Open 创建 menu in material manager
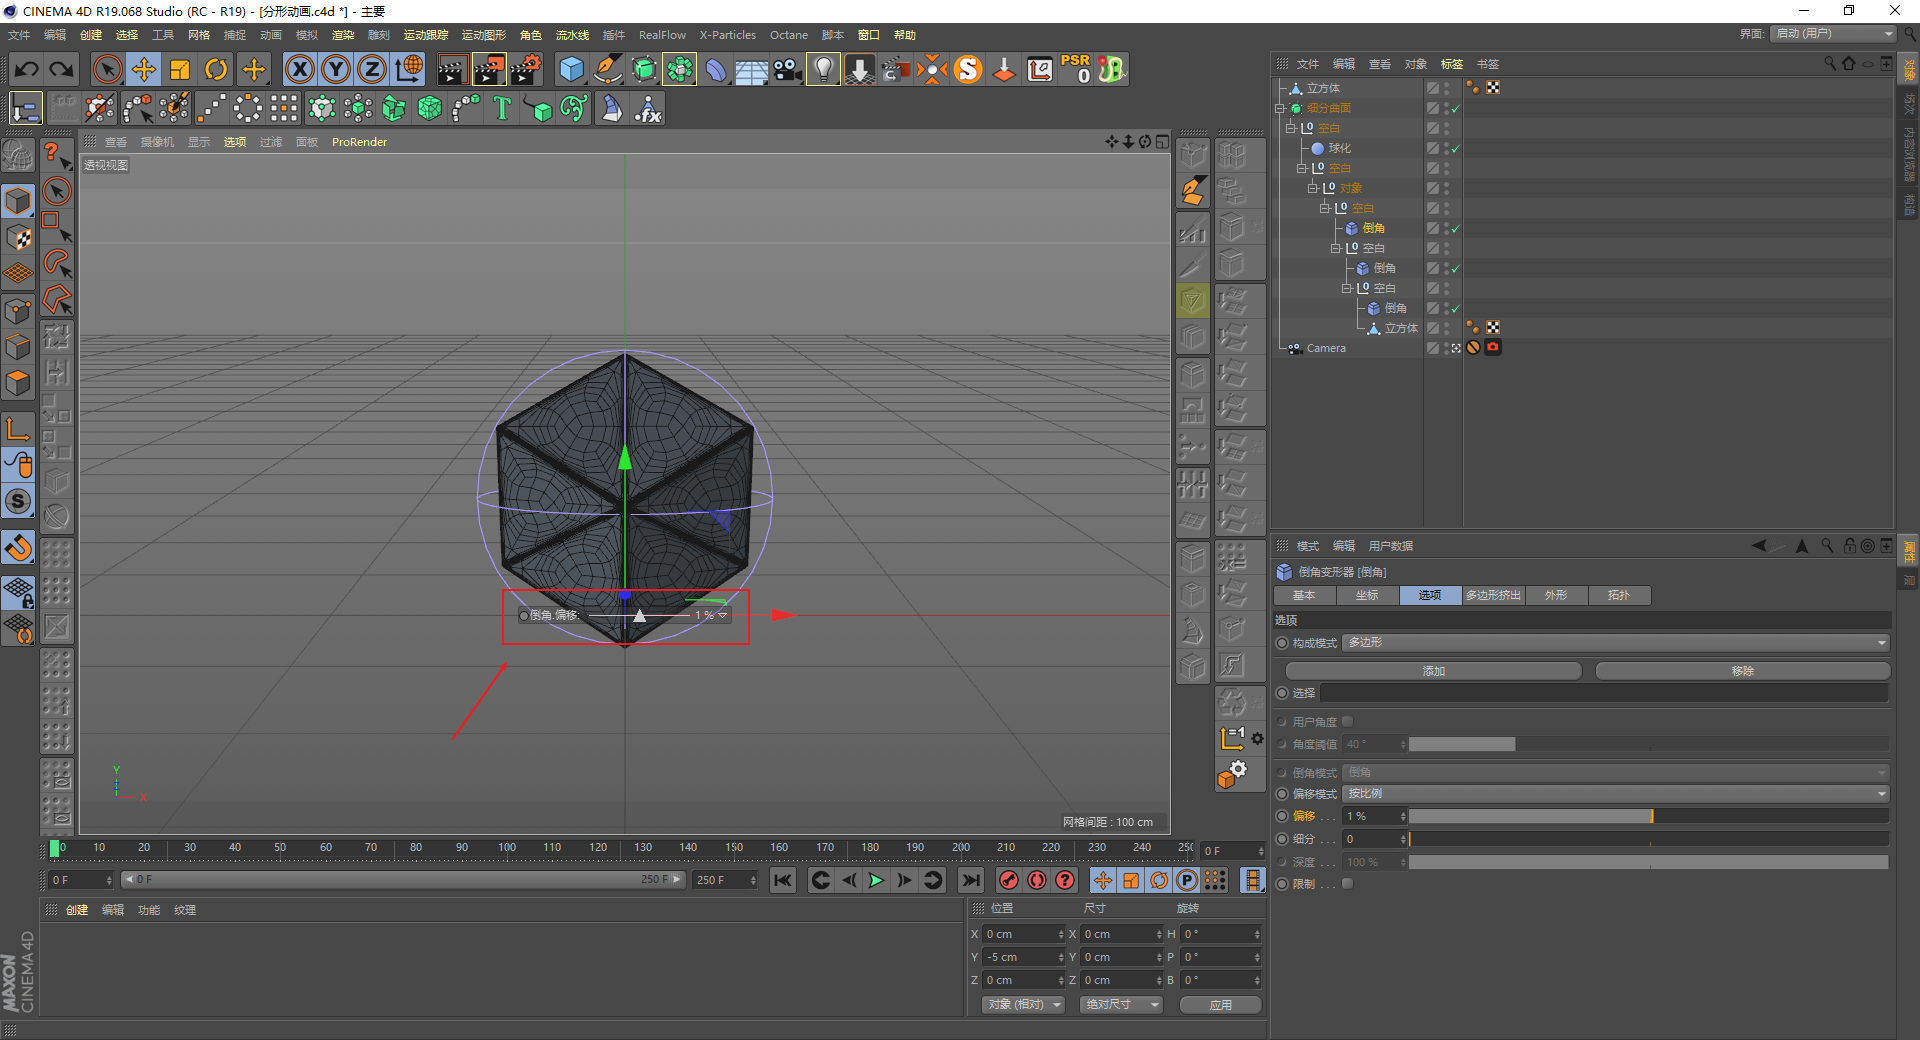The image size is (1920, 1040). tap(77, 910)
